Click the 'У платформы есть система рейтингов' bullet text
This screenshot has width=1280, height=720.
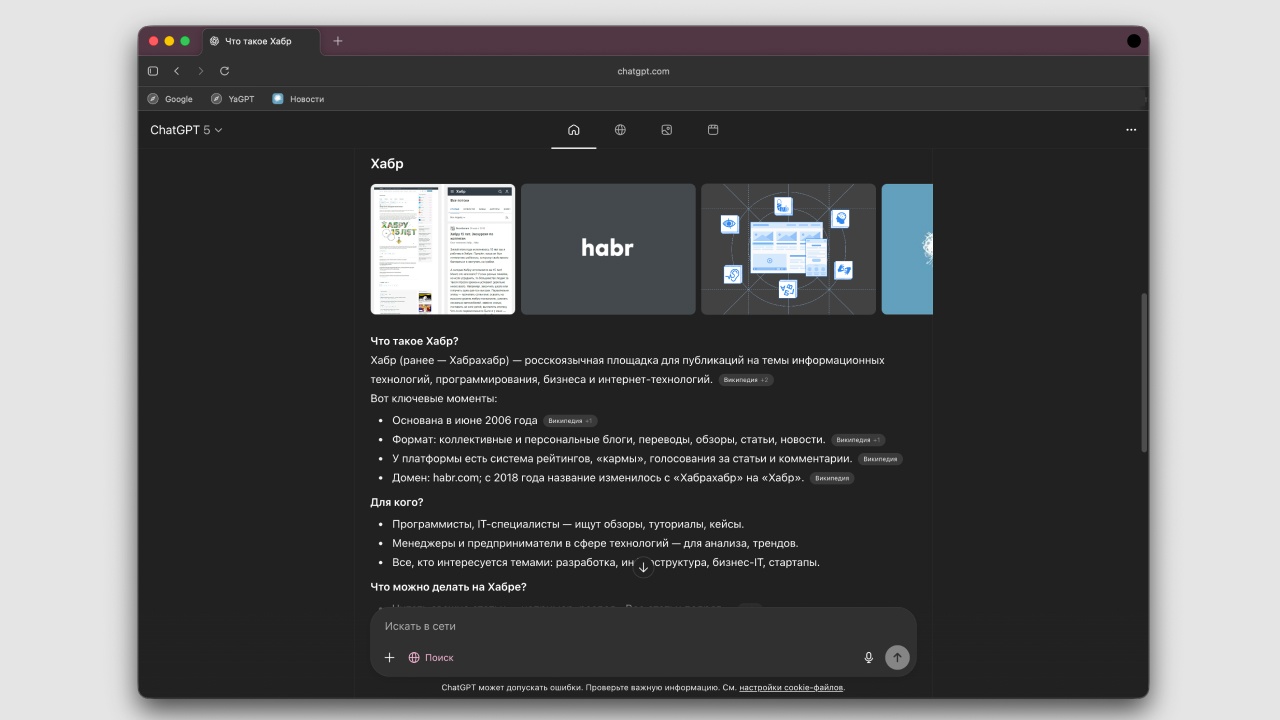click(x=622, y=459)
